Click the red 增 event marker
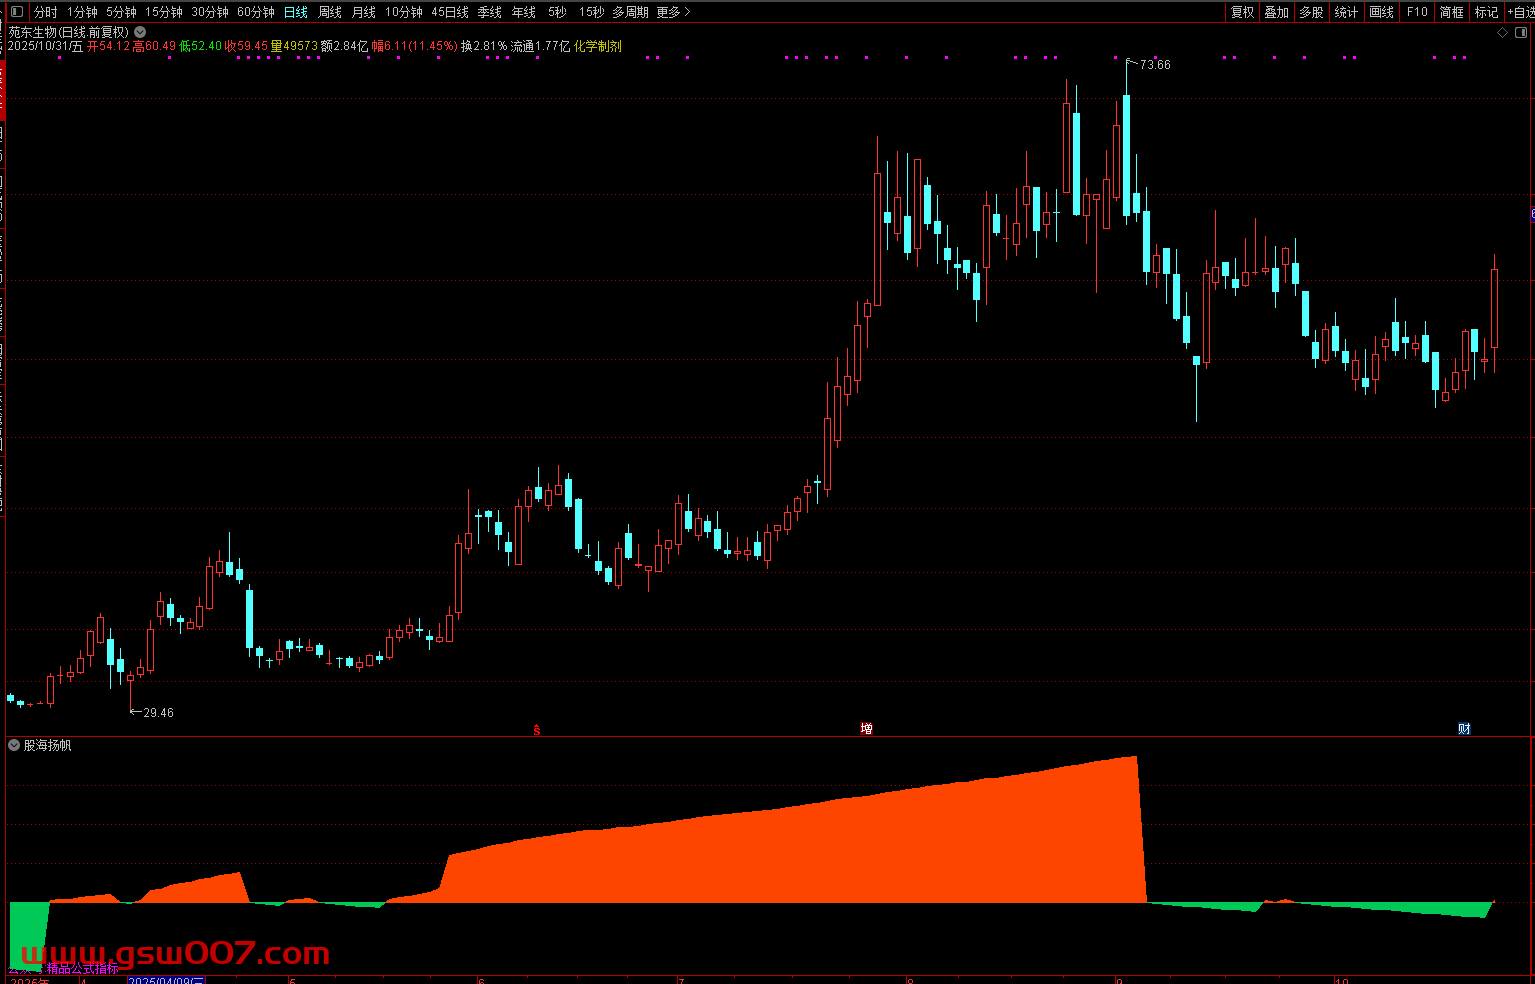This screenshot has width=1535, height=984. 866,729
